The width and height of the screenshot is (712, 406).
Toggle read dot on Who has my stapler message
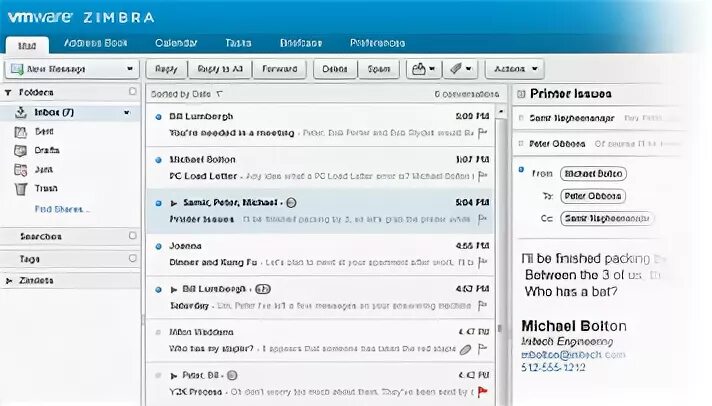pyautogui.click(x=158, y=332)
